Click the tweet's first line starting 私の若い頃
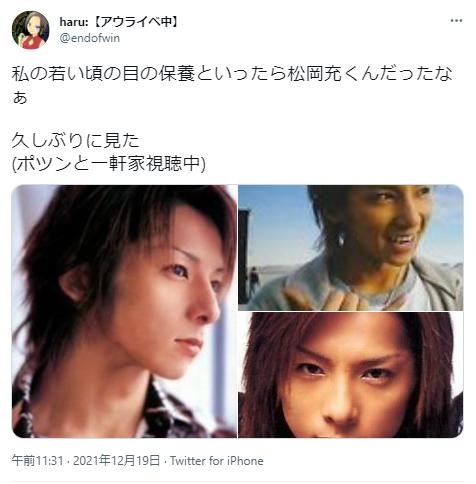 click(x=232, y=73)
